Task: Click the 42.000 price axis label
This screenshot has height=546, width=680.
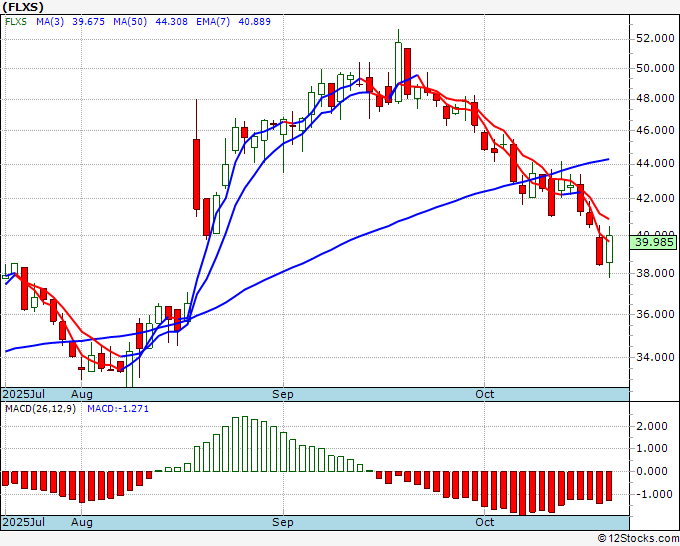Action: (655, 199)
